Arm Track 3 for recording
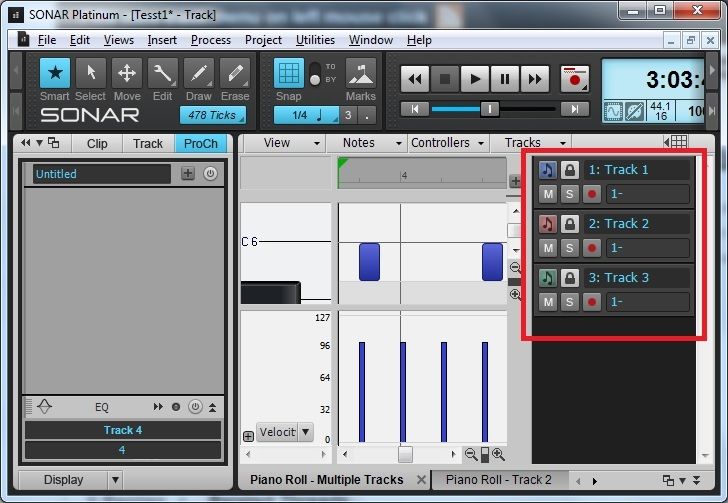 click(591, 302)
